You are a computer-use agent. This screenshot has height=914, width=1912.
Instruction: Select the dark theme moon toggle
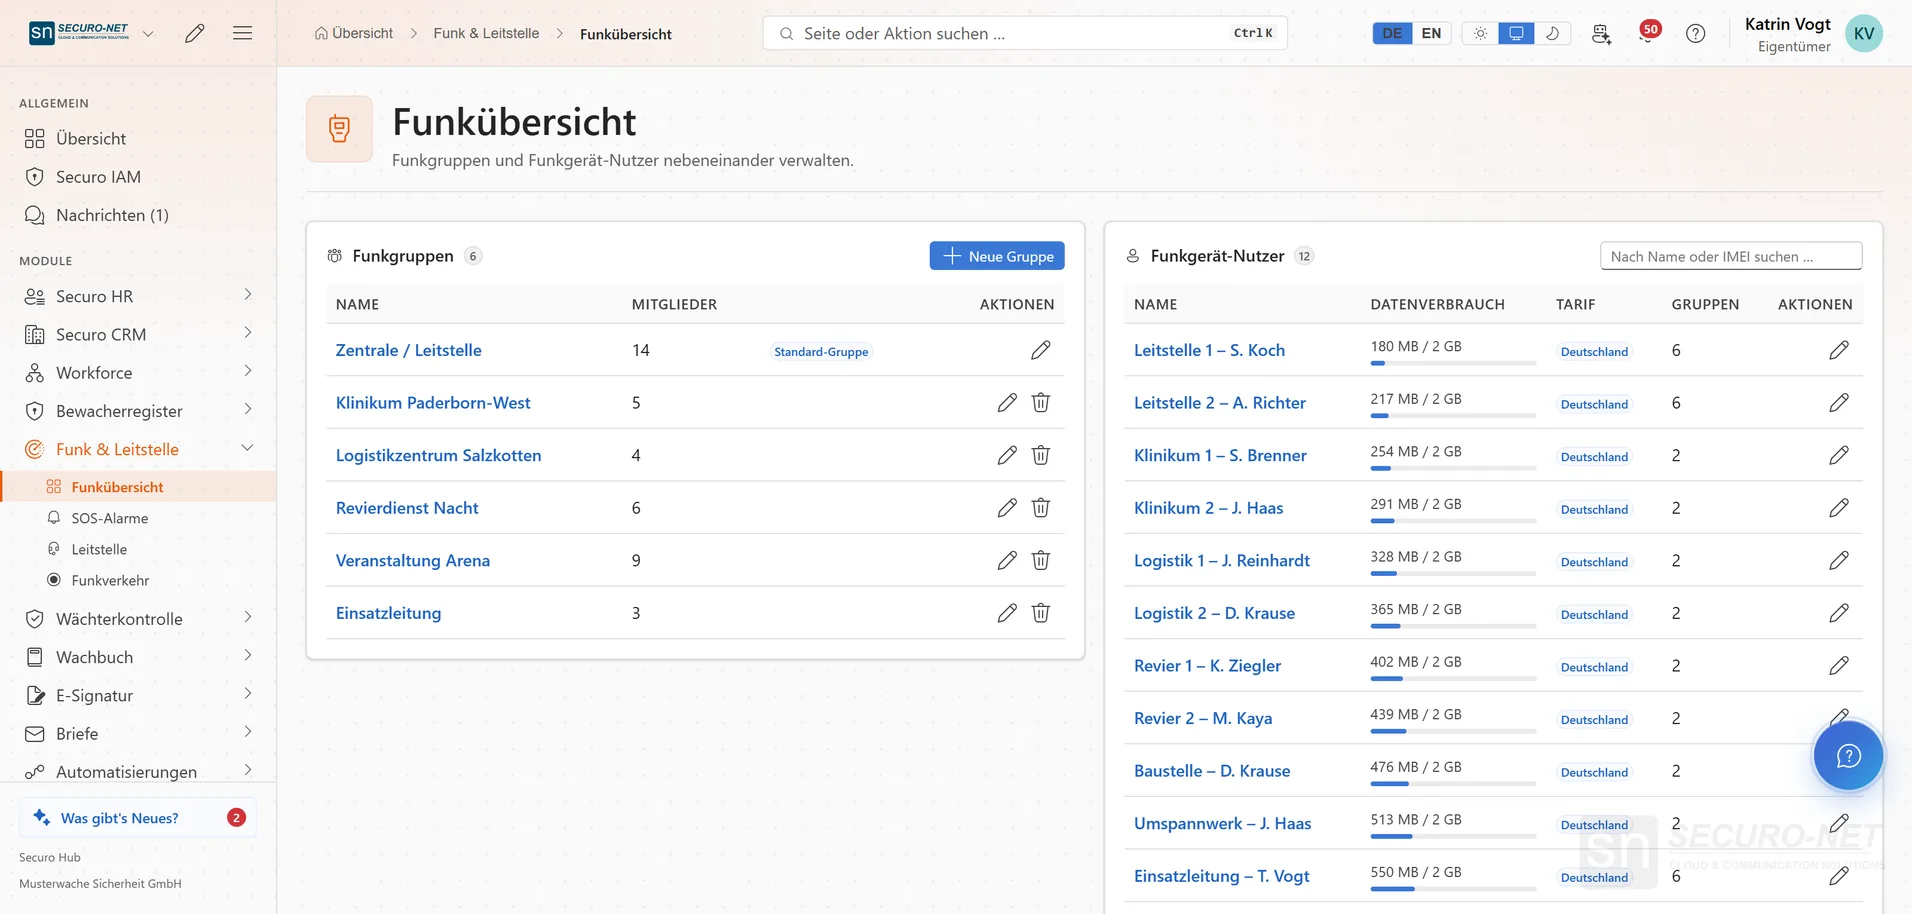[1552, 33]
